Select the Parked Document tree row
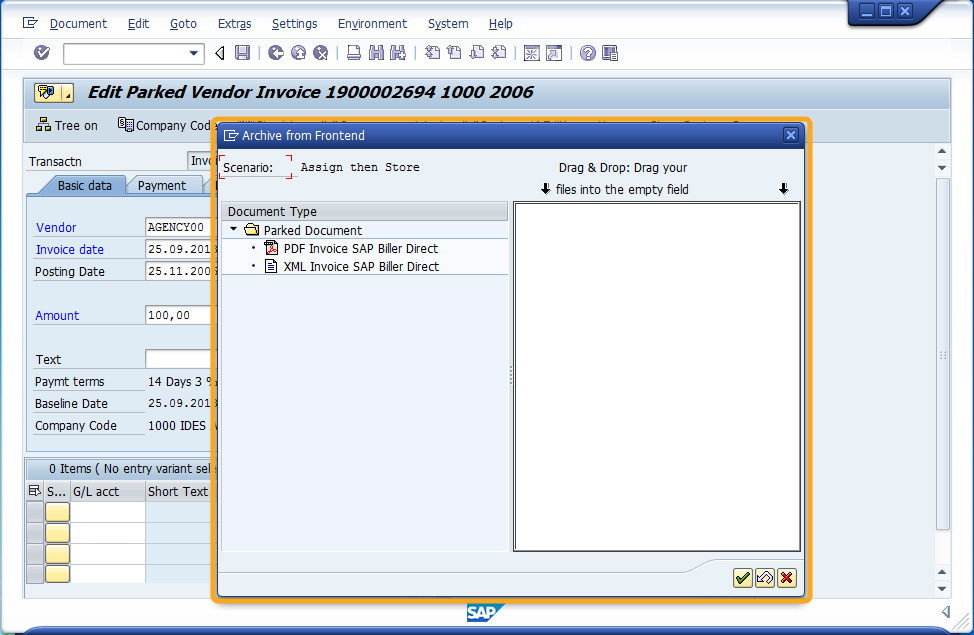Viewport: 974px width, 635px height. pyautogui.click(x=365, y=230)
